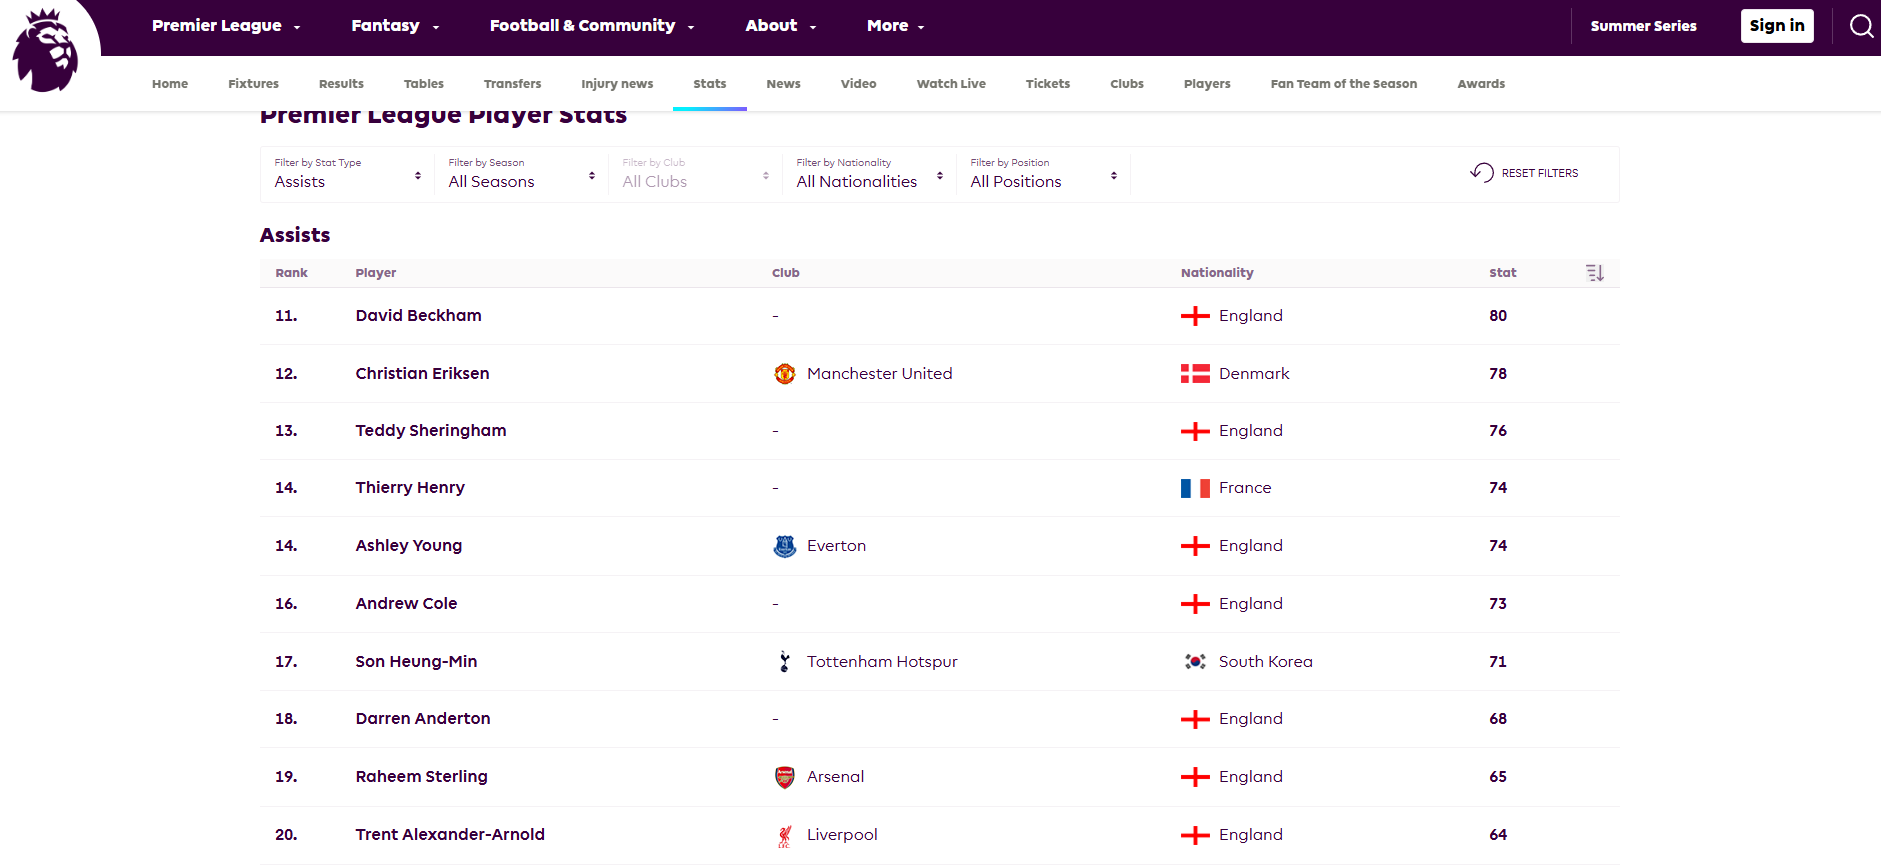Open the Filter by Nationality dropdown

tap(869, 175)
